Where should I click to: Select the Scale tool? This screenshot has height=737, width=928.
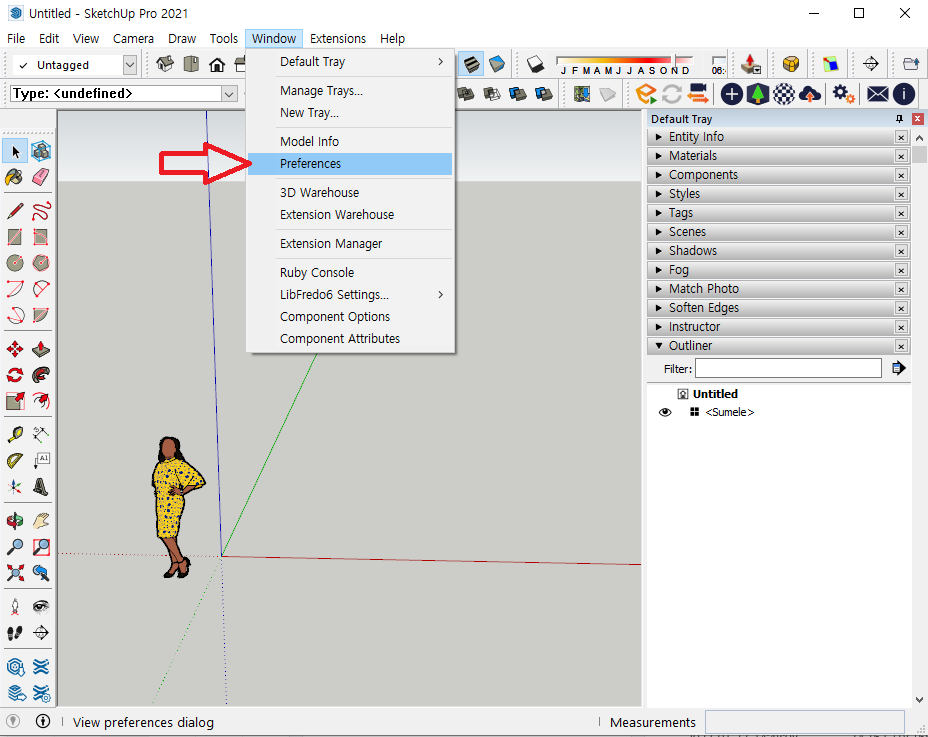[x=15, y=401]
